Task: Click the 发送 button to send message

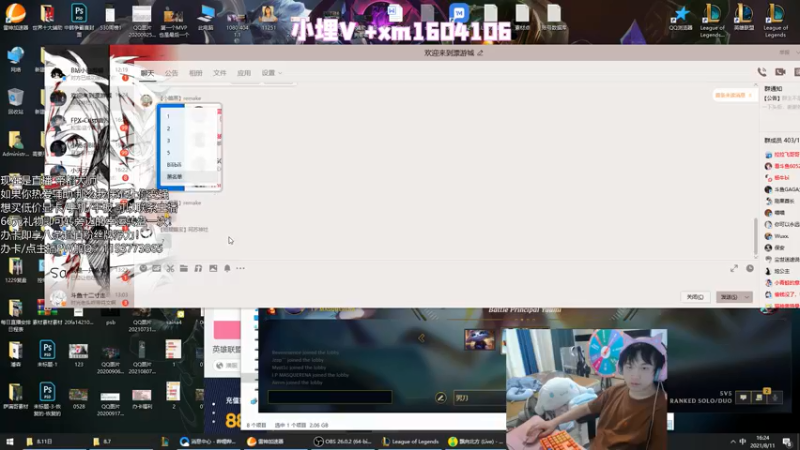Action: click(729, 297)
